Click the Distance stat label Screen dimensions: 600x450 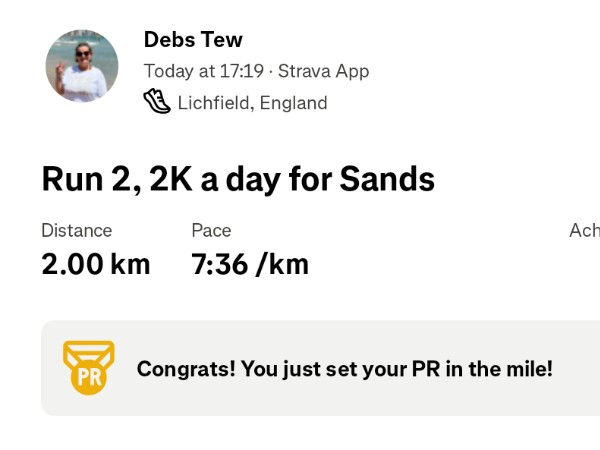coord(76,230)
